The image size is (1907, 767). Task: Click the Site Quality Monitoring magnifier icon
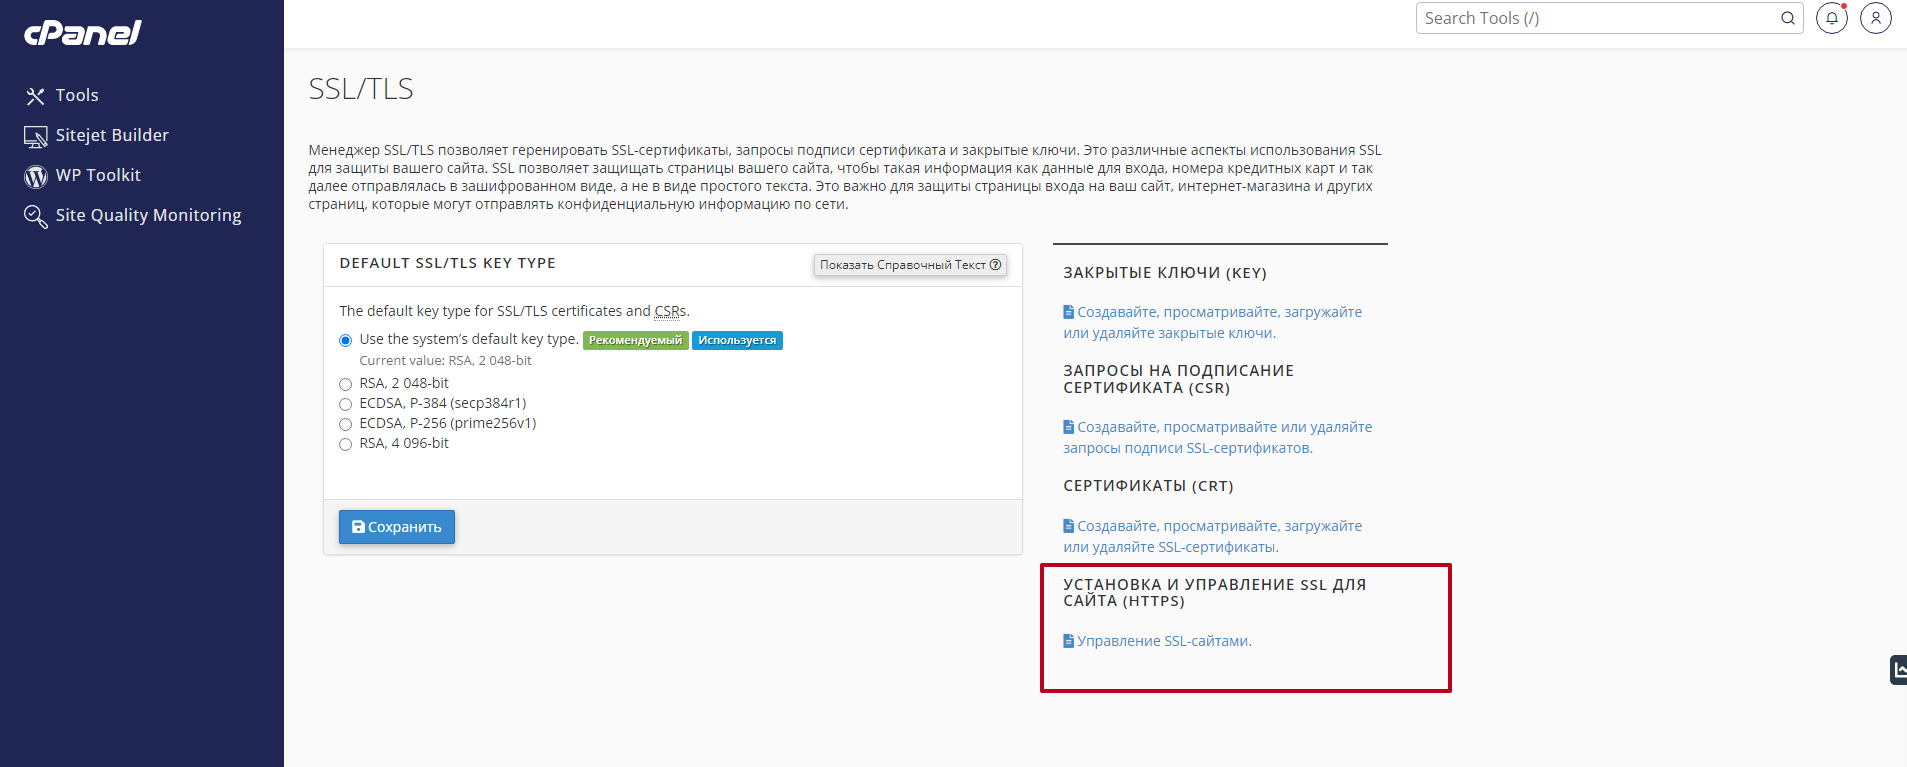(36, 216)
